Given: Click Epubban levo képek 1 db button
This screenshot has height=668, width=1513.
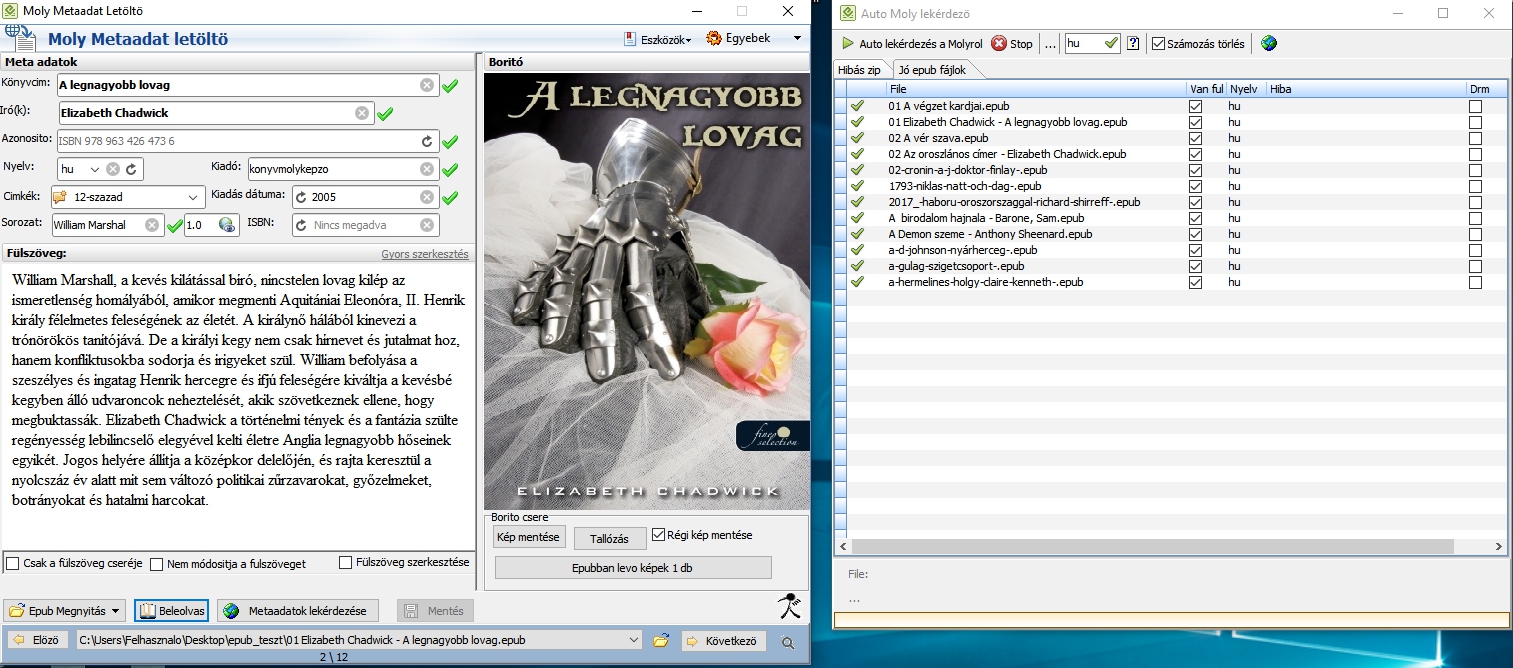Looking at the screenshot, I should (633, 567).
